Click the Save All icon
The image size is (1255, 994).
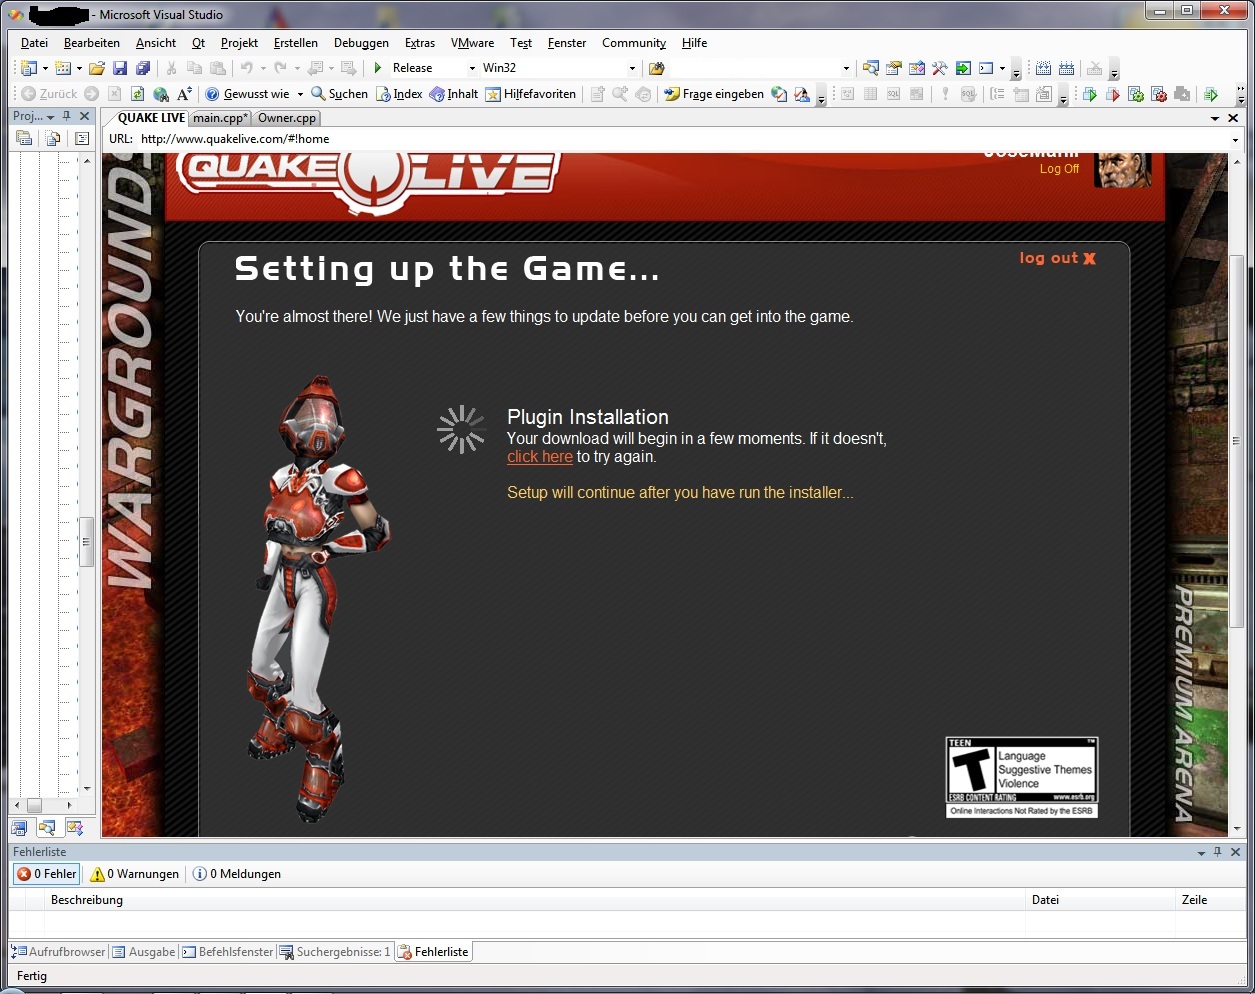pos(143,68)
